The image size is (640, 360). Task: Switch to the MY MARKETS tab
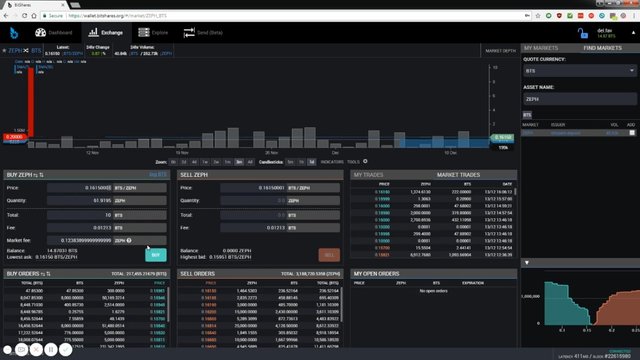[x=541, y=48]
